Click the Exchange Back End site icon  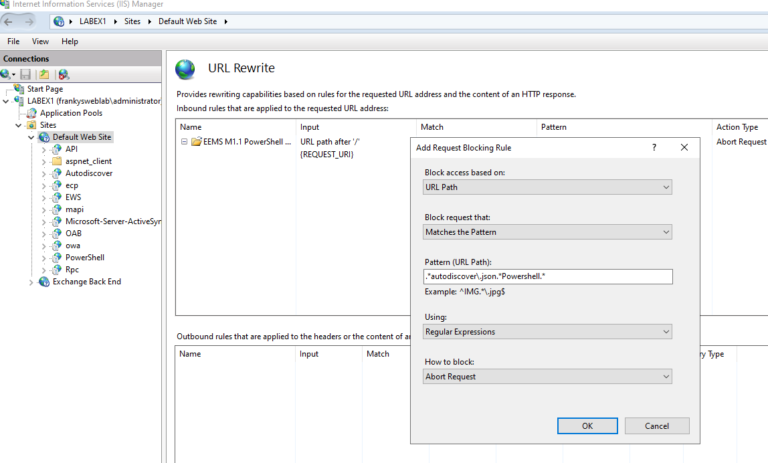[44, 282]
